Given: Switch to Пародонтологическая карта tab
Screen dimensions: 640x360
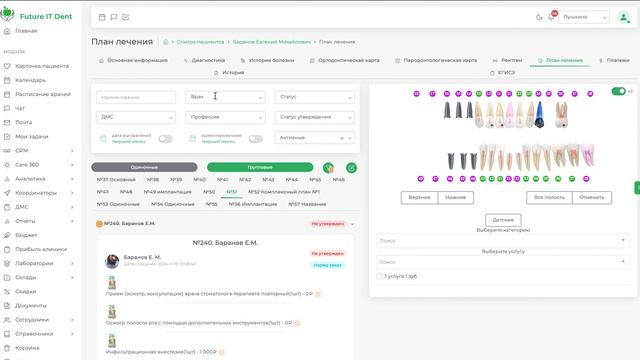Looking at the screenshot, I should point(436,60).
